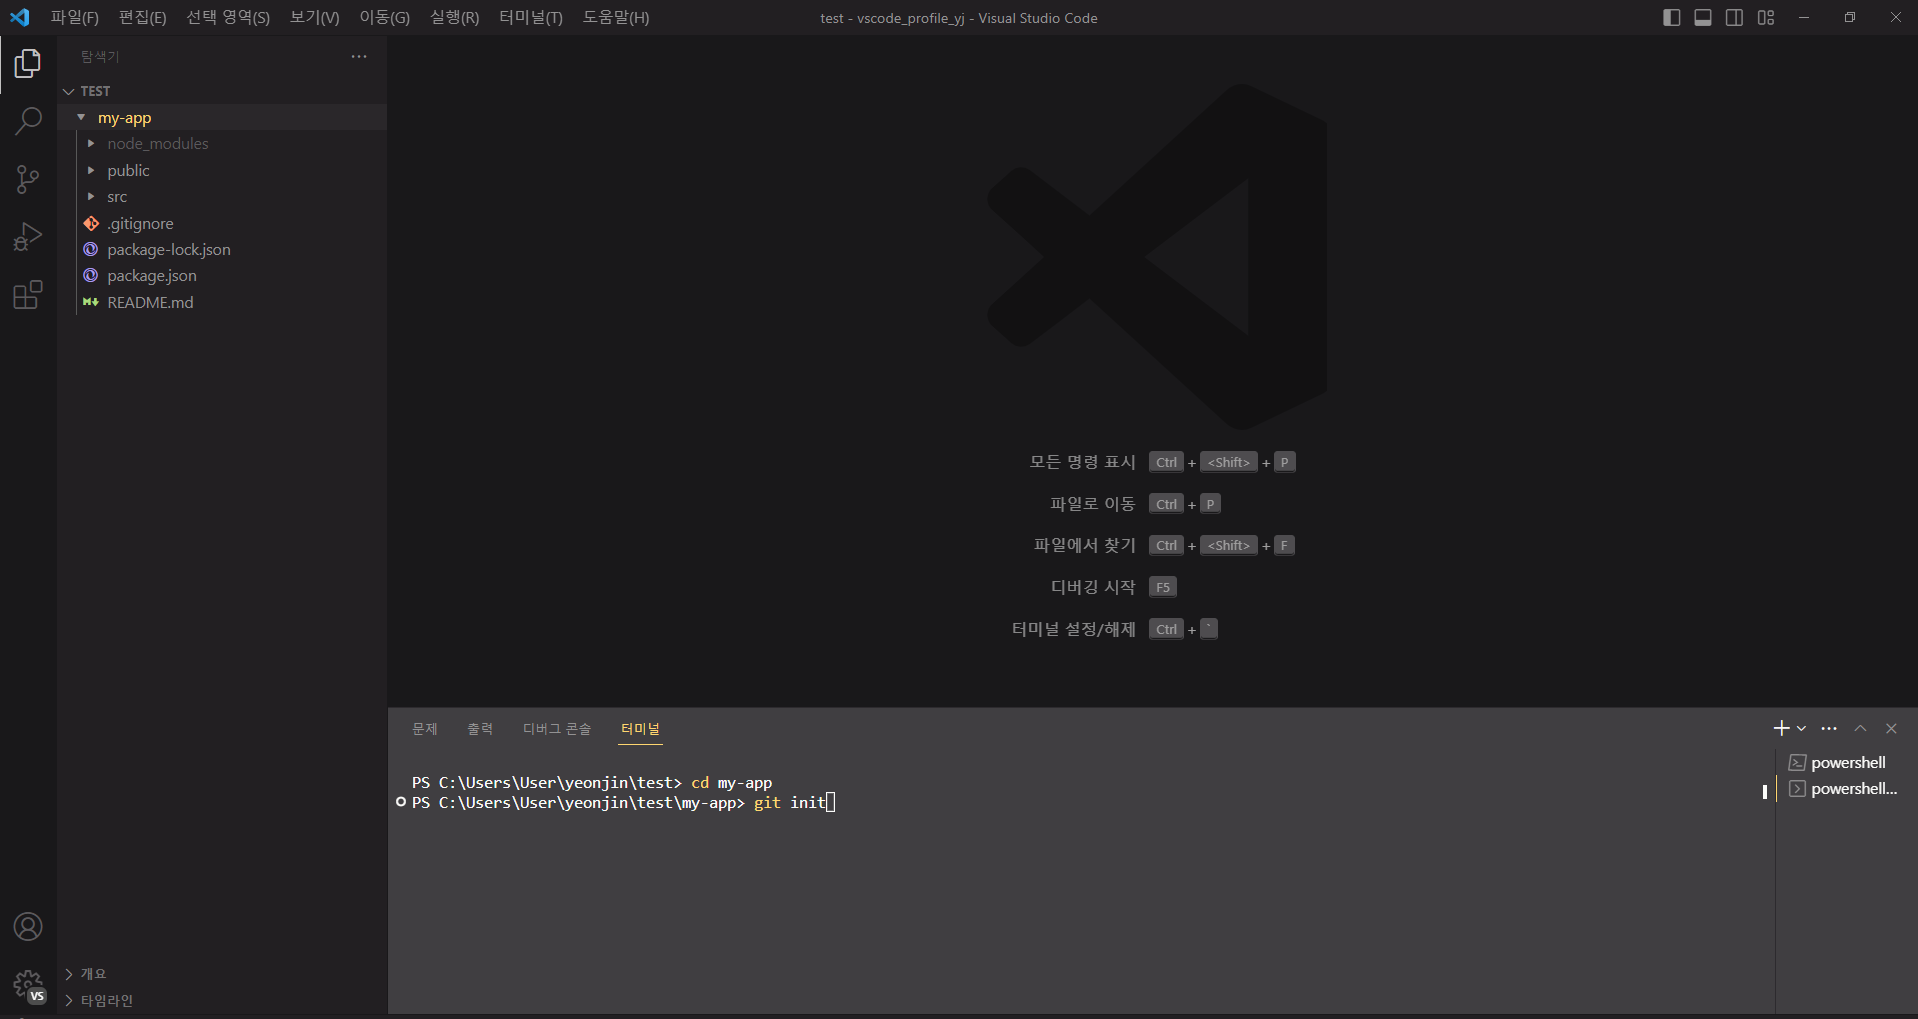Open the 도움말(H) menu
This screenshot has width=1918, height=1019.
[x=616, y=17]
